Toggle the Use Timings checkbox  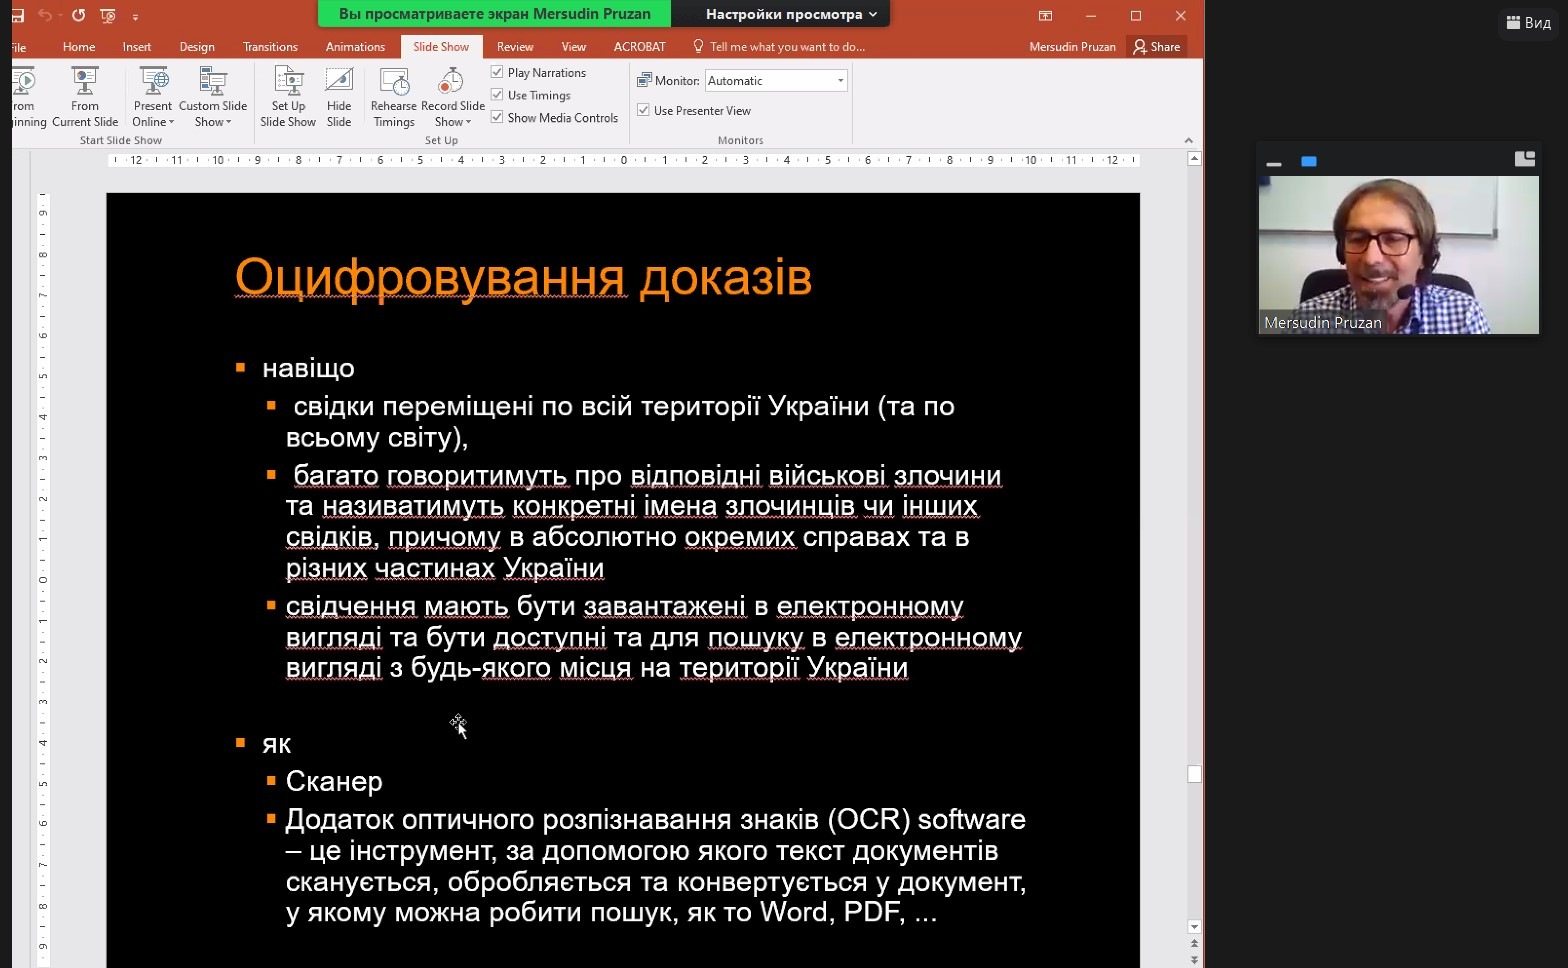(497, 95)
